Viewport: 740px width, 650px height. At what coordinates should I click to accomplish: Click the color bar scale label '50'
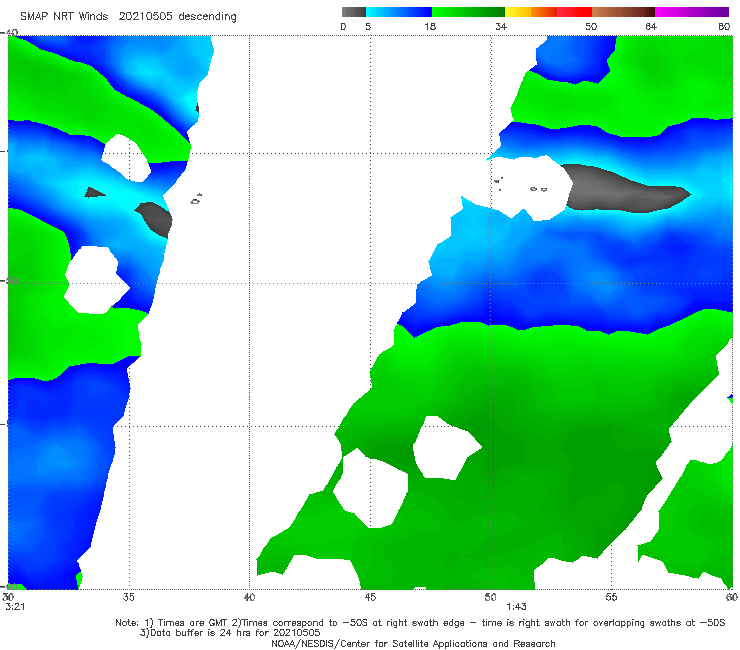pyautogui.click(x=591, y=27)
